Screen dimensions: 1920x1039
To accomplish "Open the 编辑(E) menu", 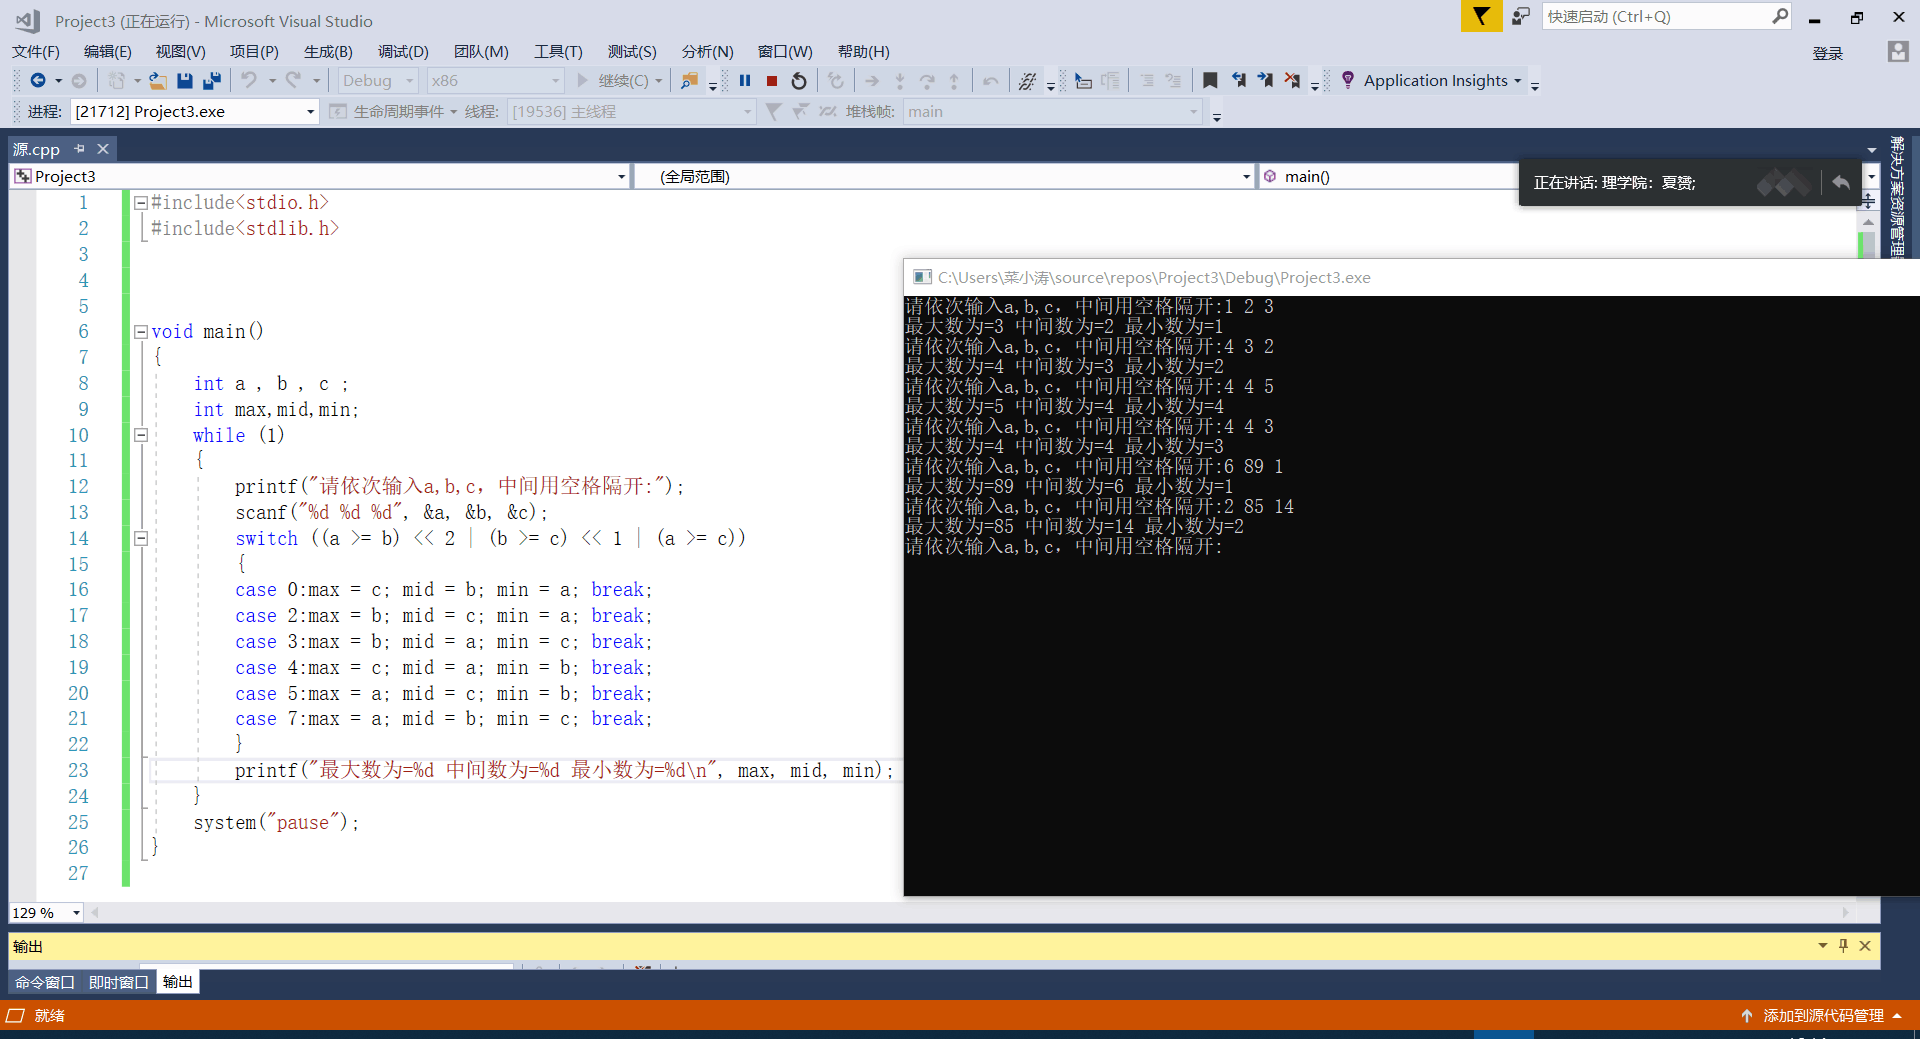I will point(108,52).
